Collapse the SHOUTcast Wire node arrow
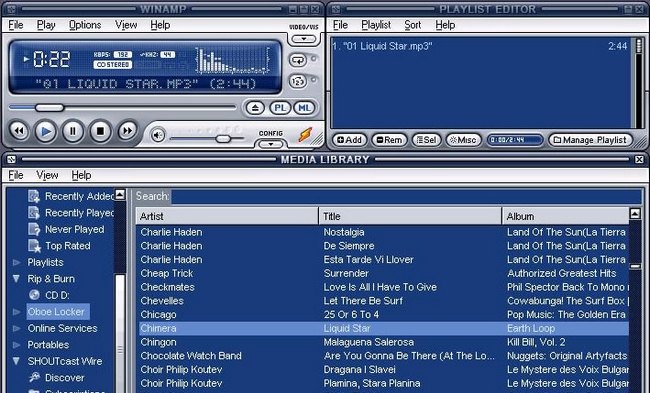Viewport: 650px width, 393px height. (x=17, y=361)
